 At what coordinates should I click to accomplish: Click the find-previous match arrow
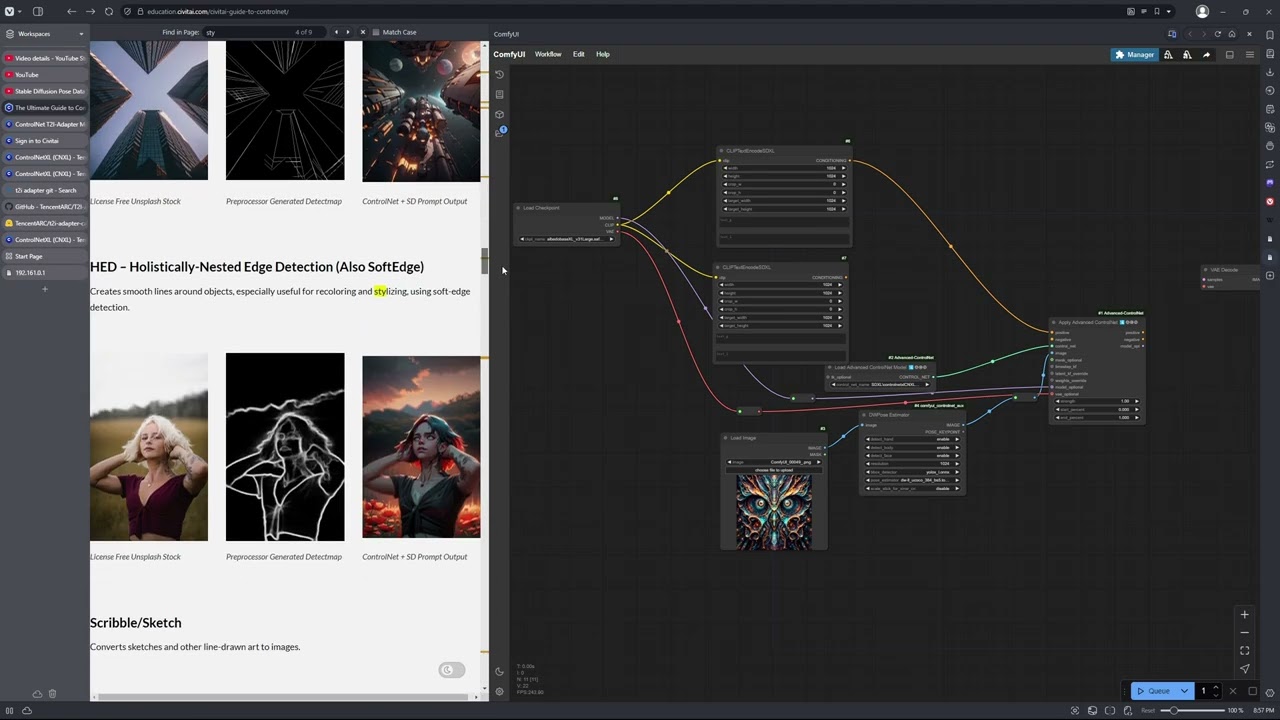pyautogui.click(x=336, y=32)
